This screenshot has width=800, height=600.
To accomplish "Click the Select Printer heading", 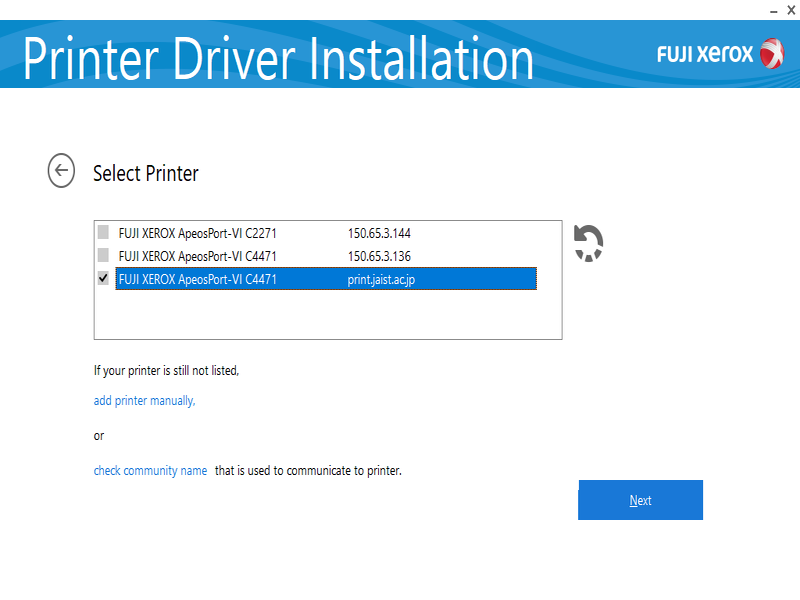I will click(146, 173).
